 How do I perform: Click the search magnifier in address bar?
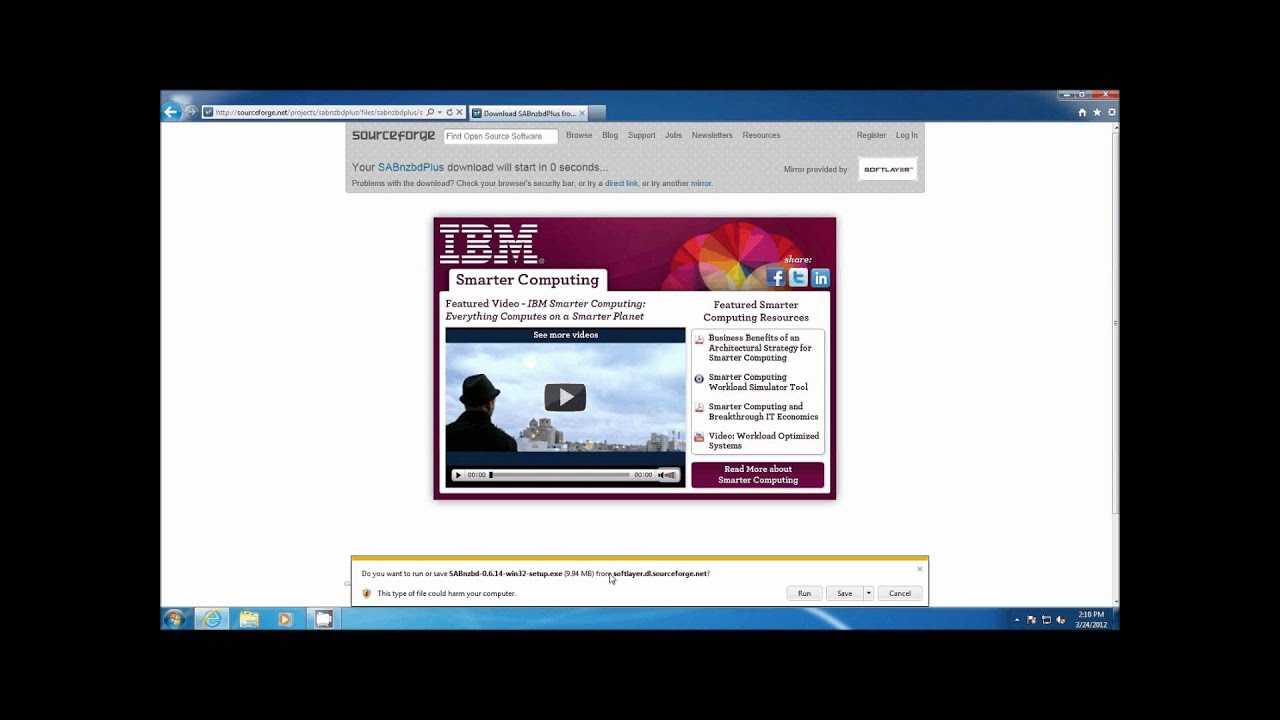click(430, 112)
